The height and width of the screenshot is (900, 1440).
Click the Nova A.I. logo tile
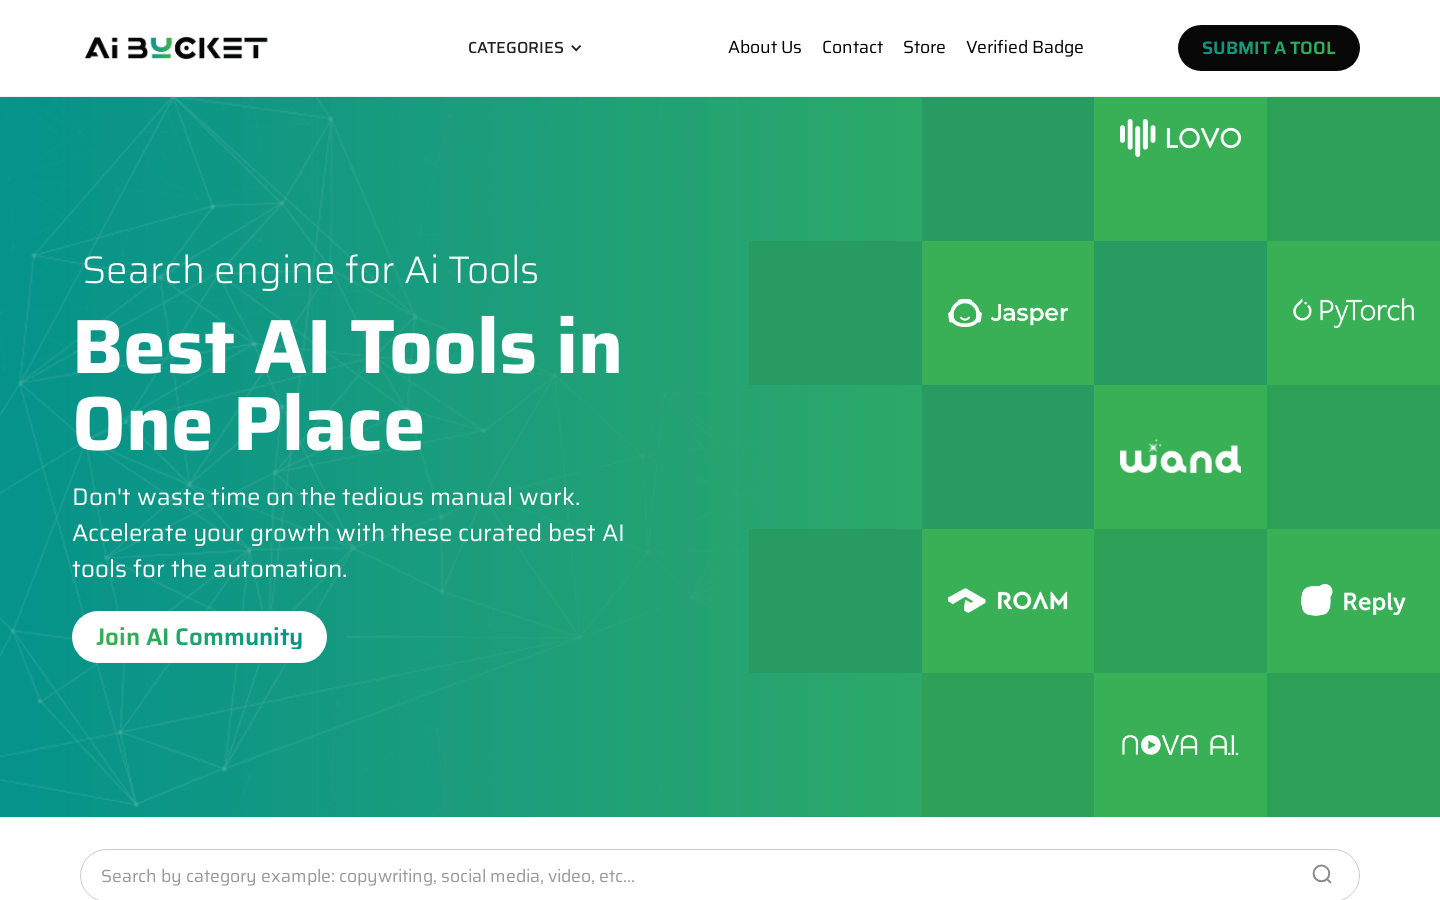point(1180,745)
